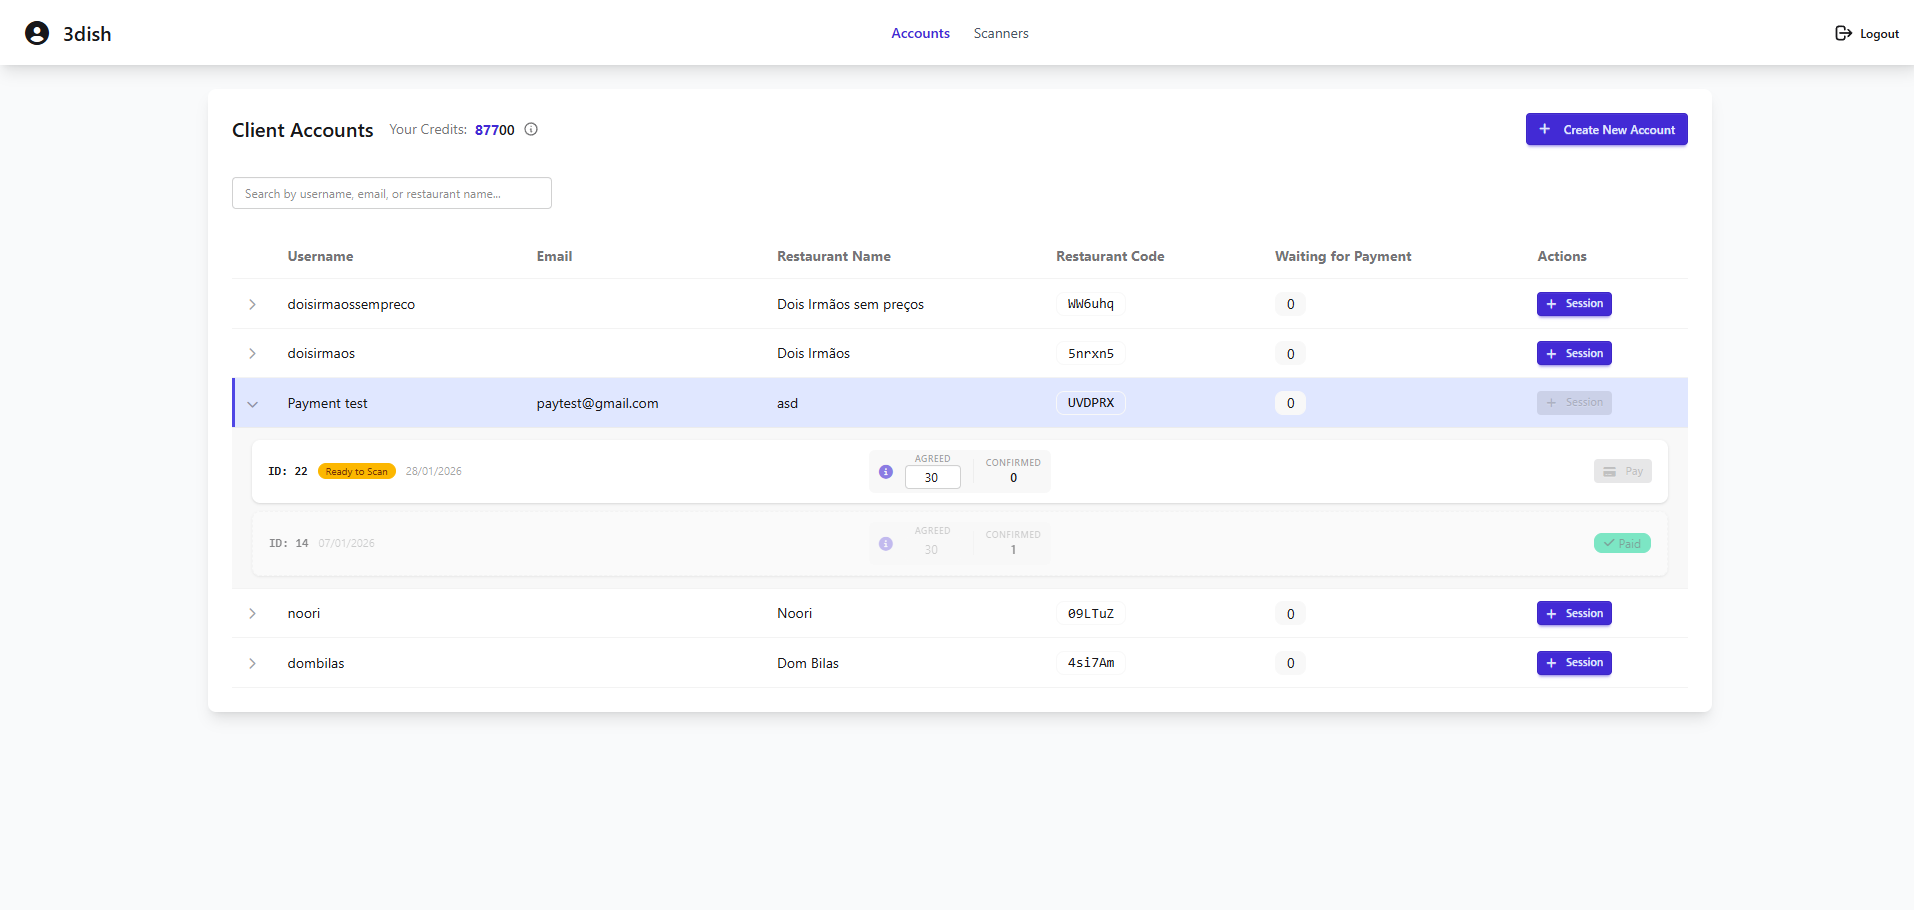Collapse the Payment test account row
This screenshot has width=1914, height=910.
252,403
